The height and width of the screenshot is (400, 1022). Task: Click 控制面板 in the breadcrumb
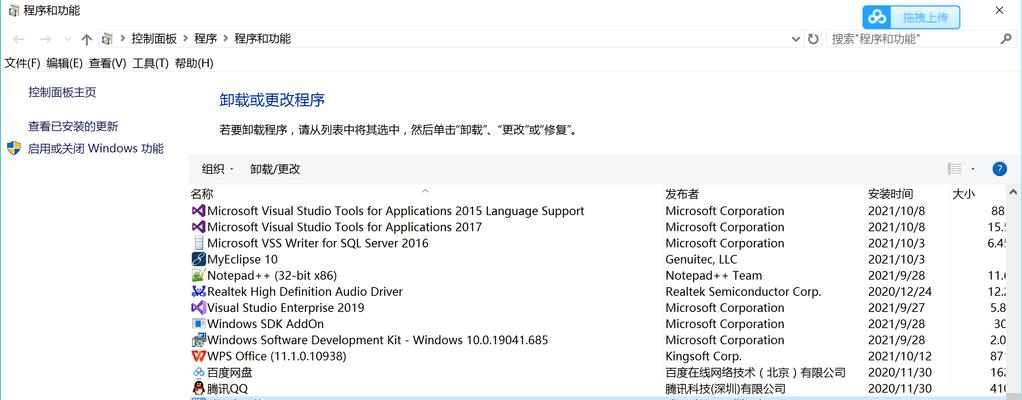click(x=154, y=39)
